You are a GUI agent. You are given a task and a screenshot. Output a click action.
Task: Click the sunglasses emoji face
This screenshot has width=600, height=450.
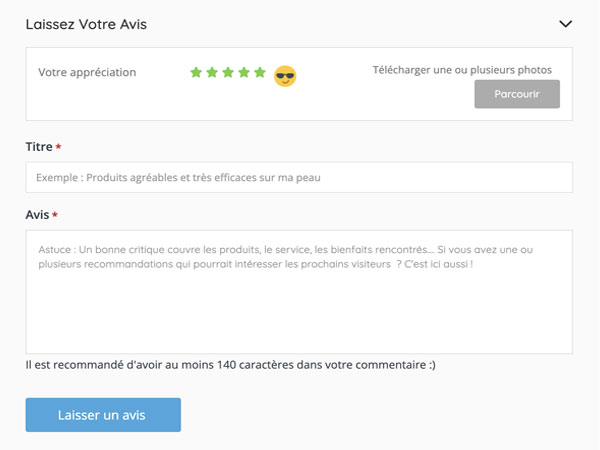pos(286,76)
